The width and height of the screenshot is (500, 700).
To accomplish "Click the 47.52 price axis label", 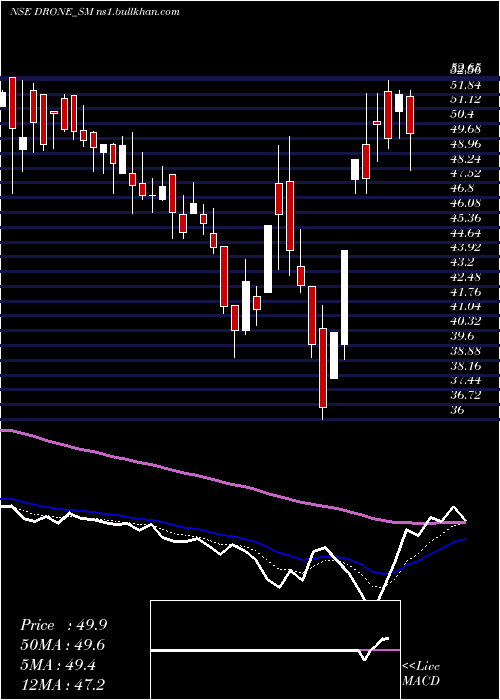I will pos(466,174).
